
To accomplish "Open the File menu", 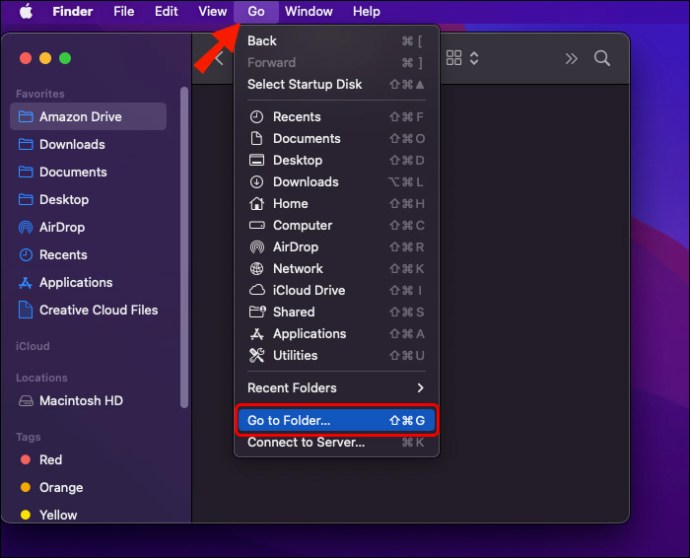I will click(124, 11).
